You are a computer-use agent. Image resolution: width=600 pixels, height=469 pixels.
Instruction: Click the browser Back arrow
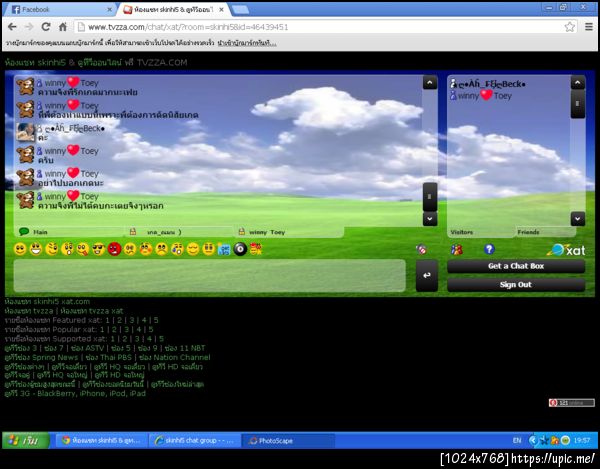(12, 27)
